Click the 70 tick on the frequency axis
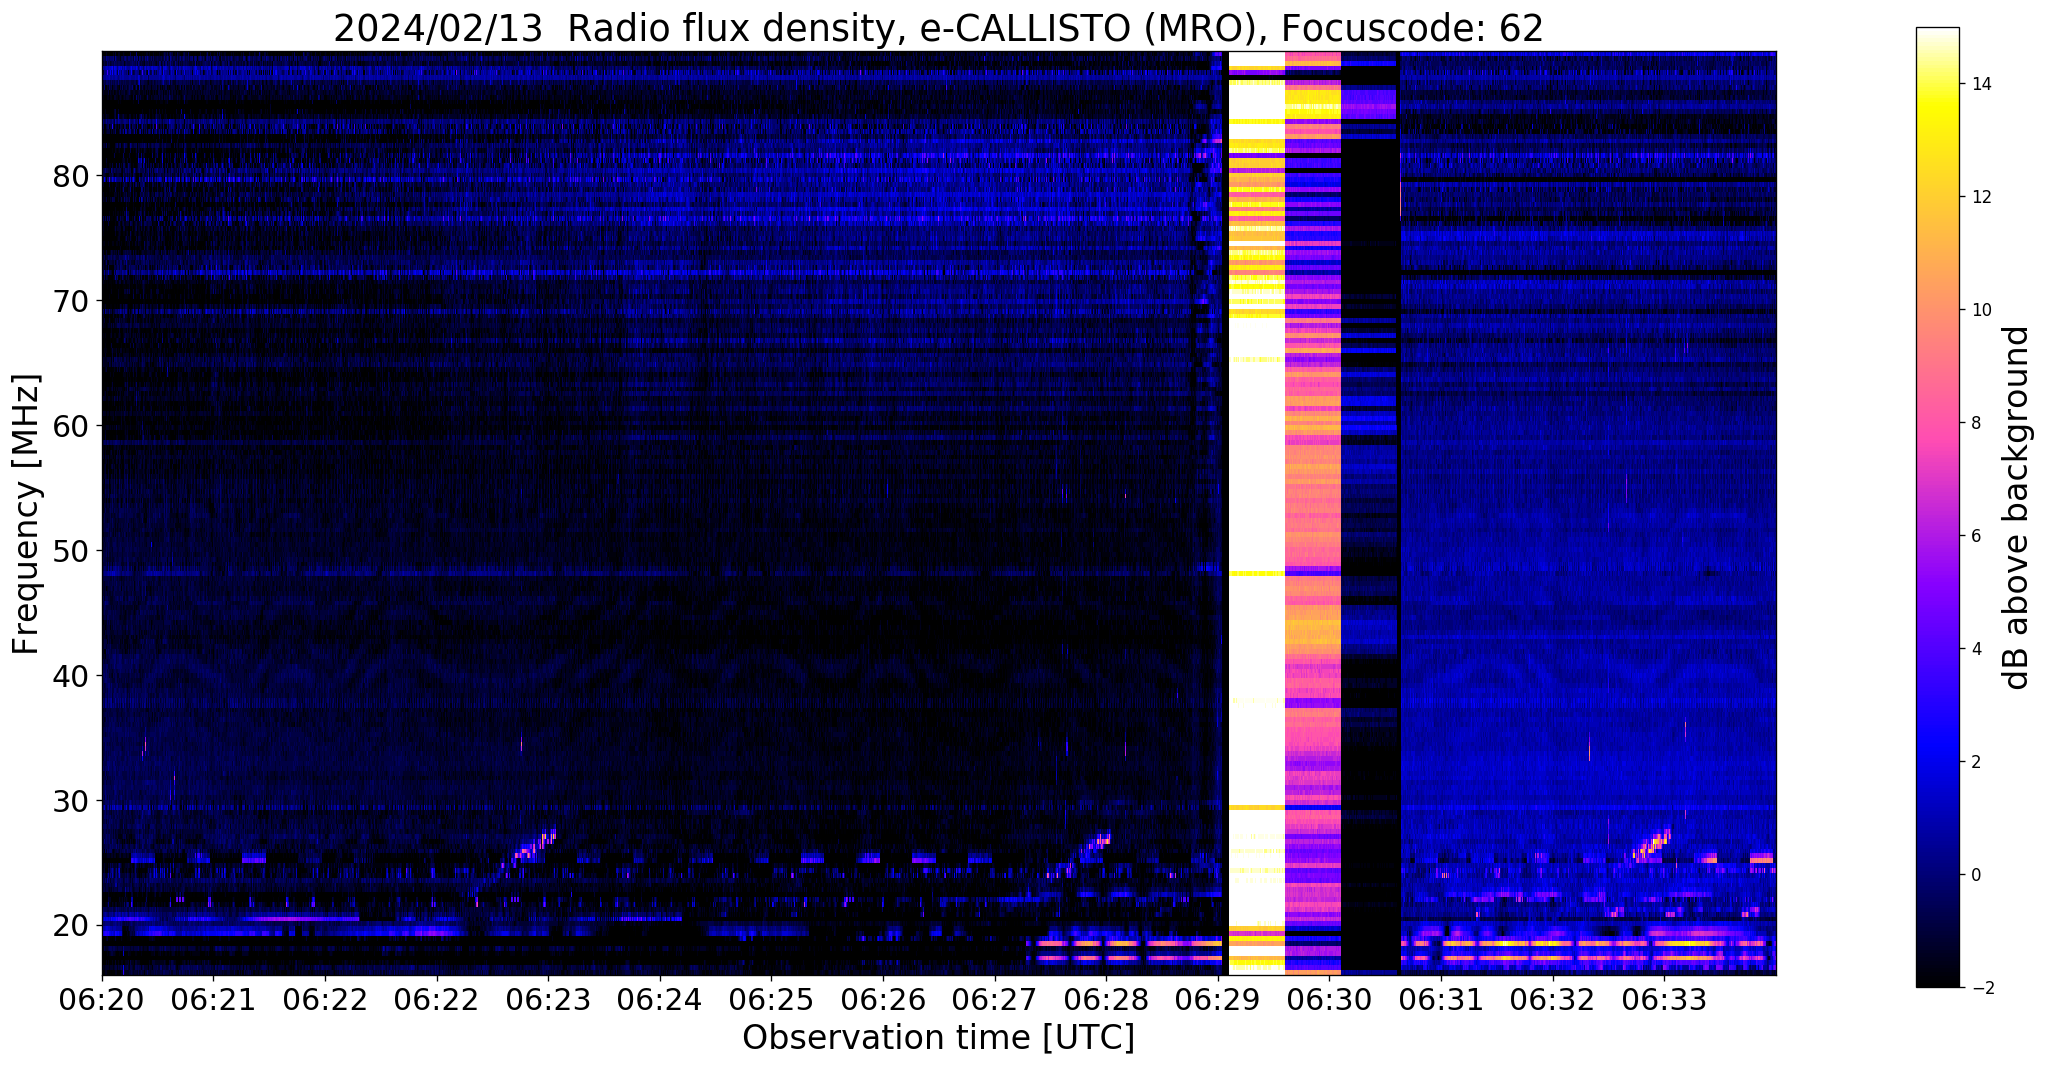This screenshot has height=1067, width=2047. 71,301
